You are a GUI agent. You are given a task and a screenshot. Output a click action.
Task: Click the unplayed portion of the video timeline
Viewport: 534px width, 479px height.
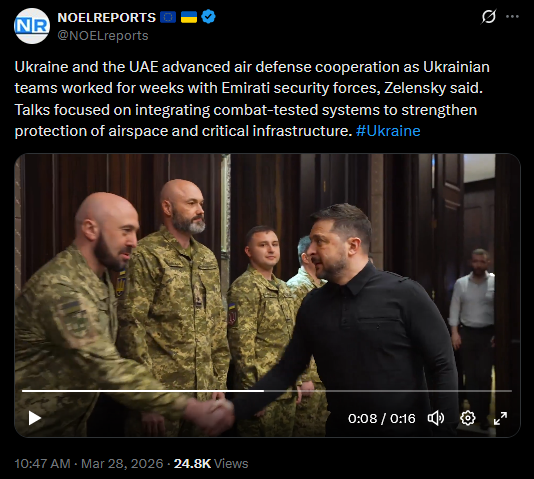(388, 391)
